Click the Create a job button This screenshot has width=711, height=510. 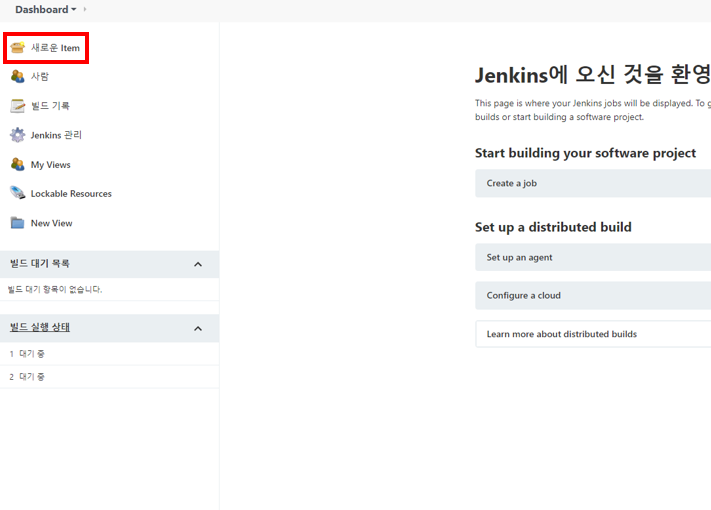(x=593, y=183)
